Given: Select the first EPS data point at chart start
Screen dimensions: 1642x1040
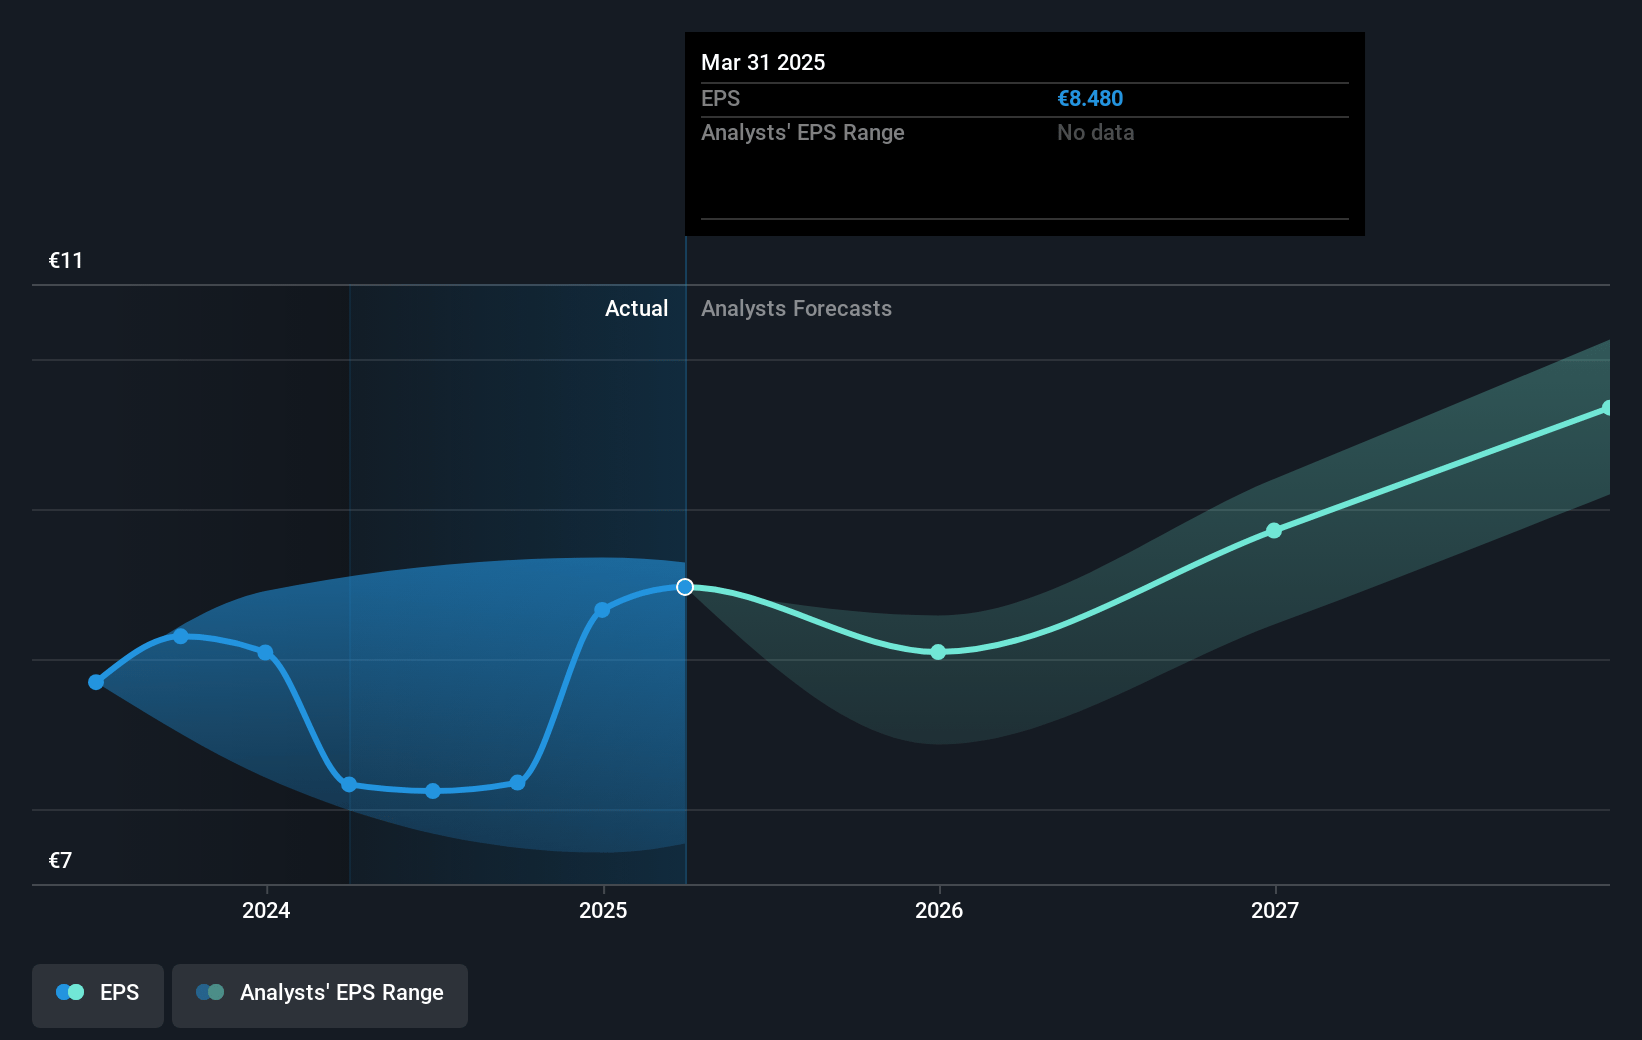Looking at the screenshot, I should click(96, 682).
